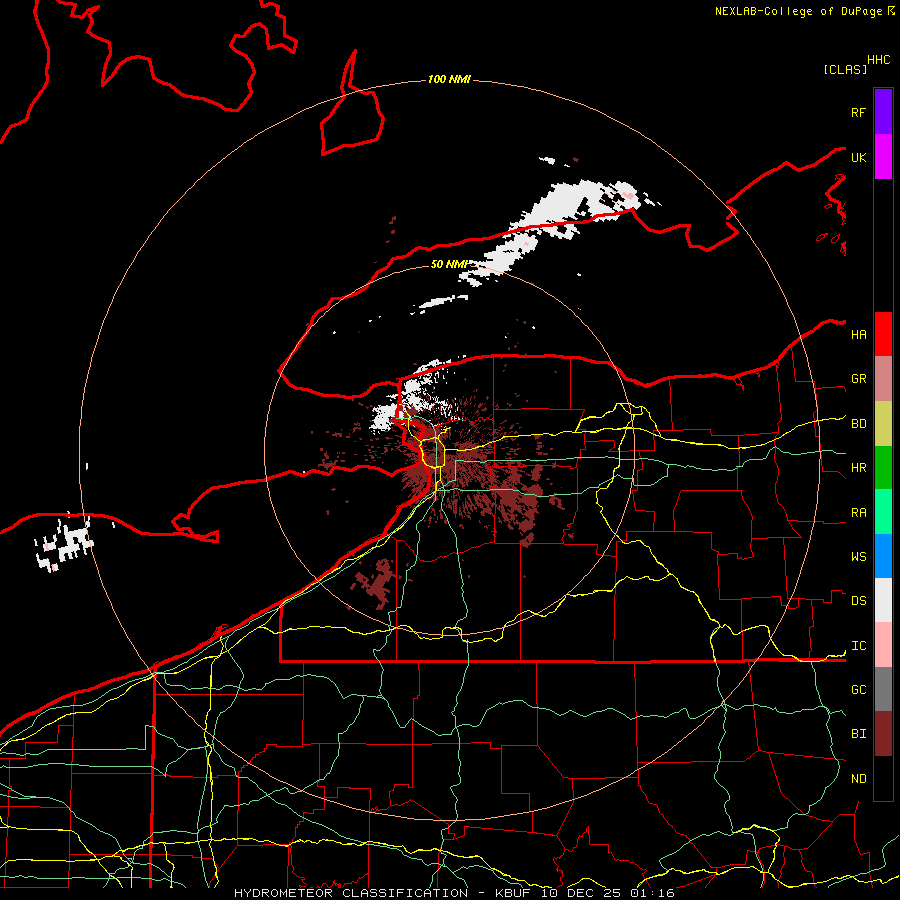The image size is (900, 900).
Task: Click the HHC product label
Action: click(878, 60)
